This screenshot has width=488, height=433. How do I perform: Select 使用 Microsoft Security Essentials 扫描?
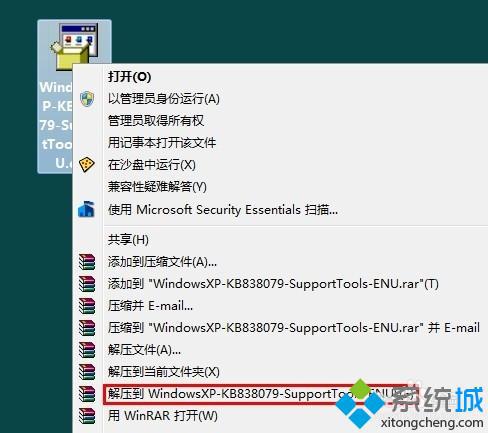[x=223, y=210]
